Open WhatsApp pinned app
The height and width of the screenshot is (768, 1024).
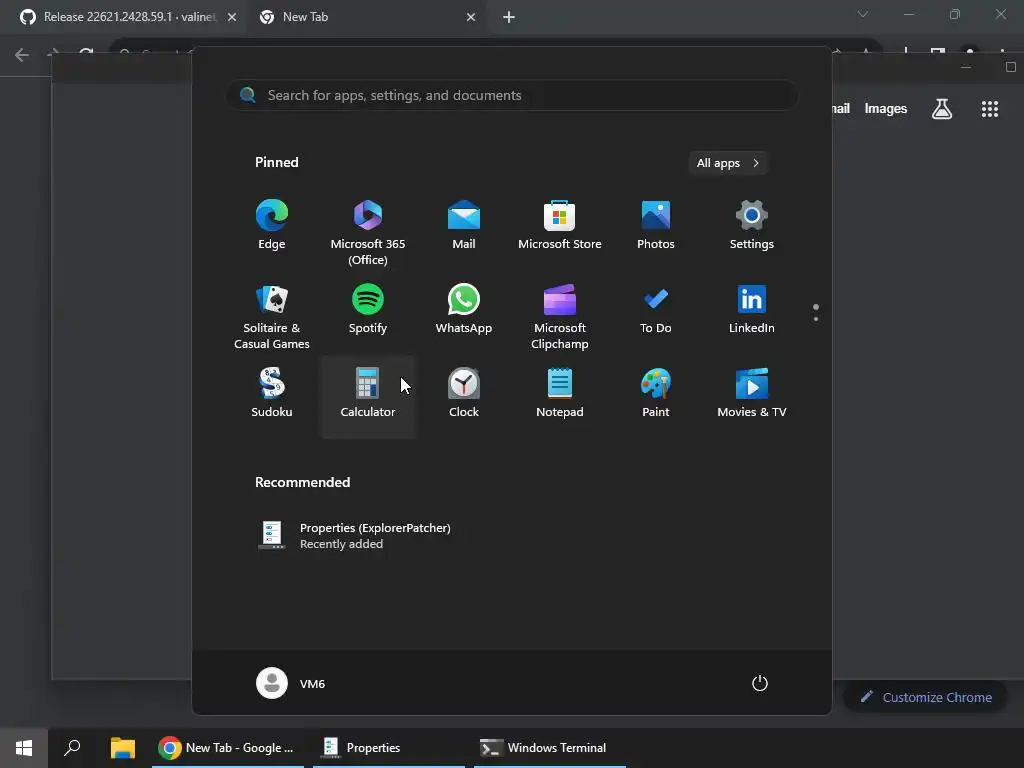[464, 310]
